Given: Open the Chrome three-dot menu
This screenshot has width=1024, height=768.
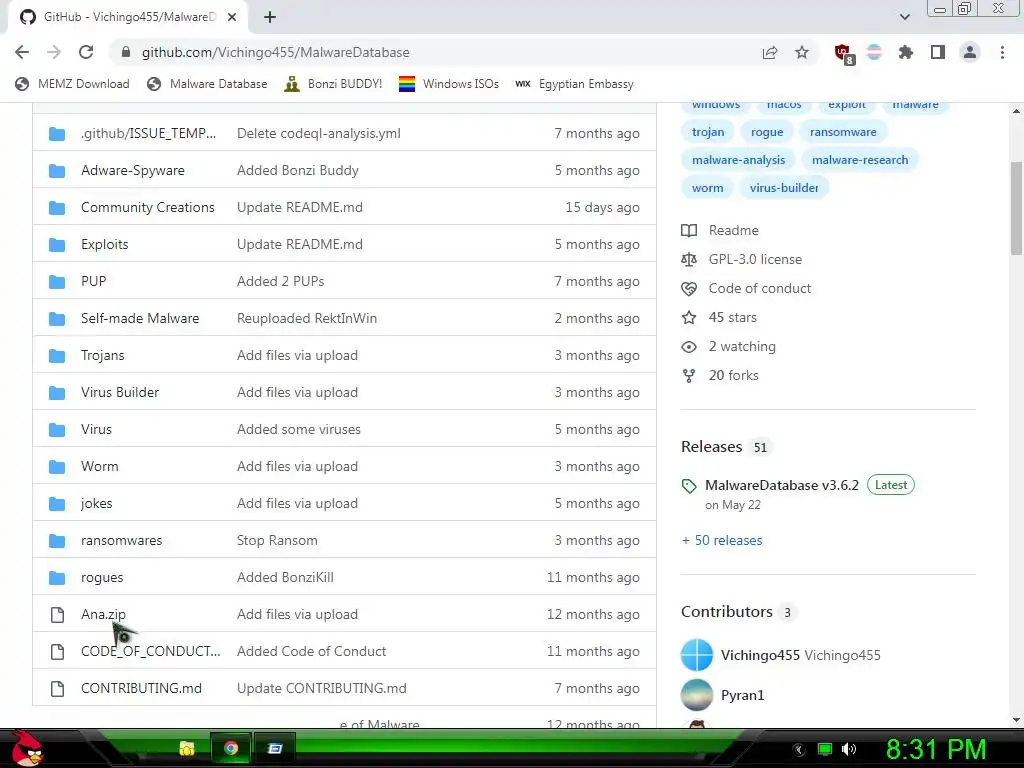Looking at the screenshot, I should point(1002,52).
